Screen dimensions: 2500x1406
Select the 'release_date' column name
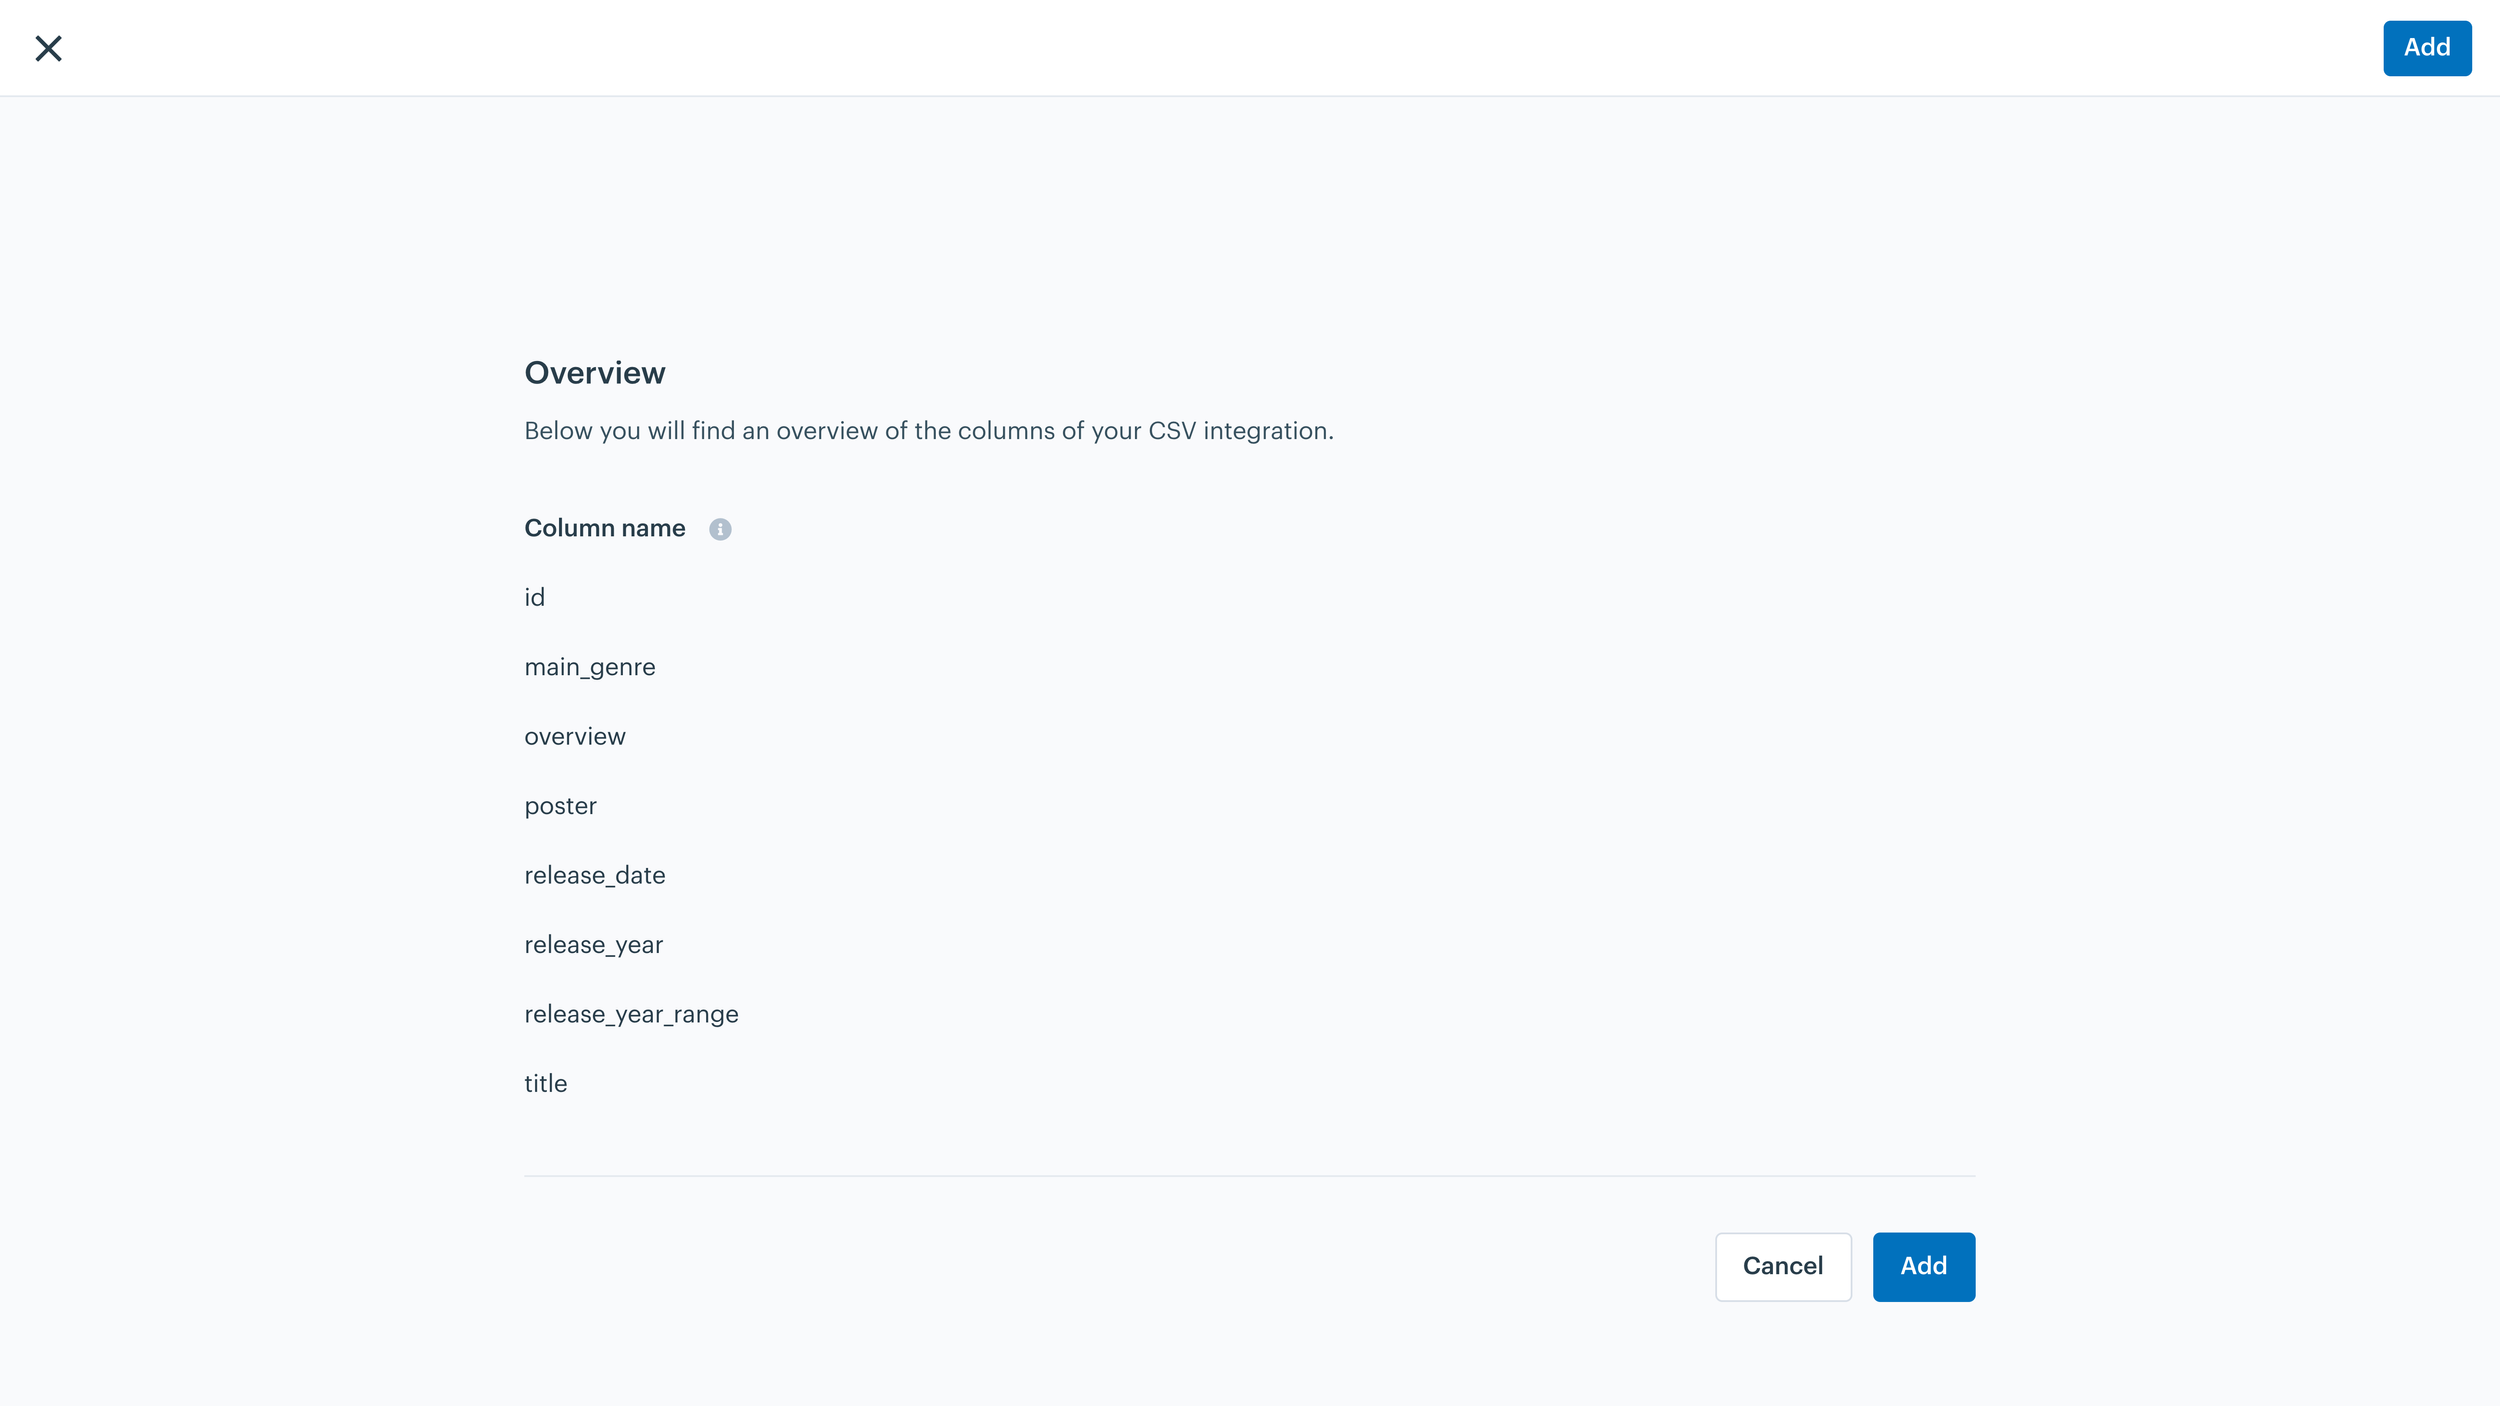point(595,875)
